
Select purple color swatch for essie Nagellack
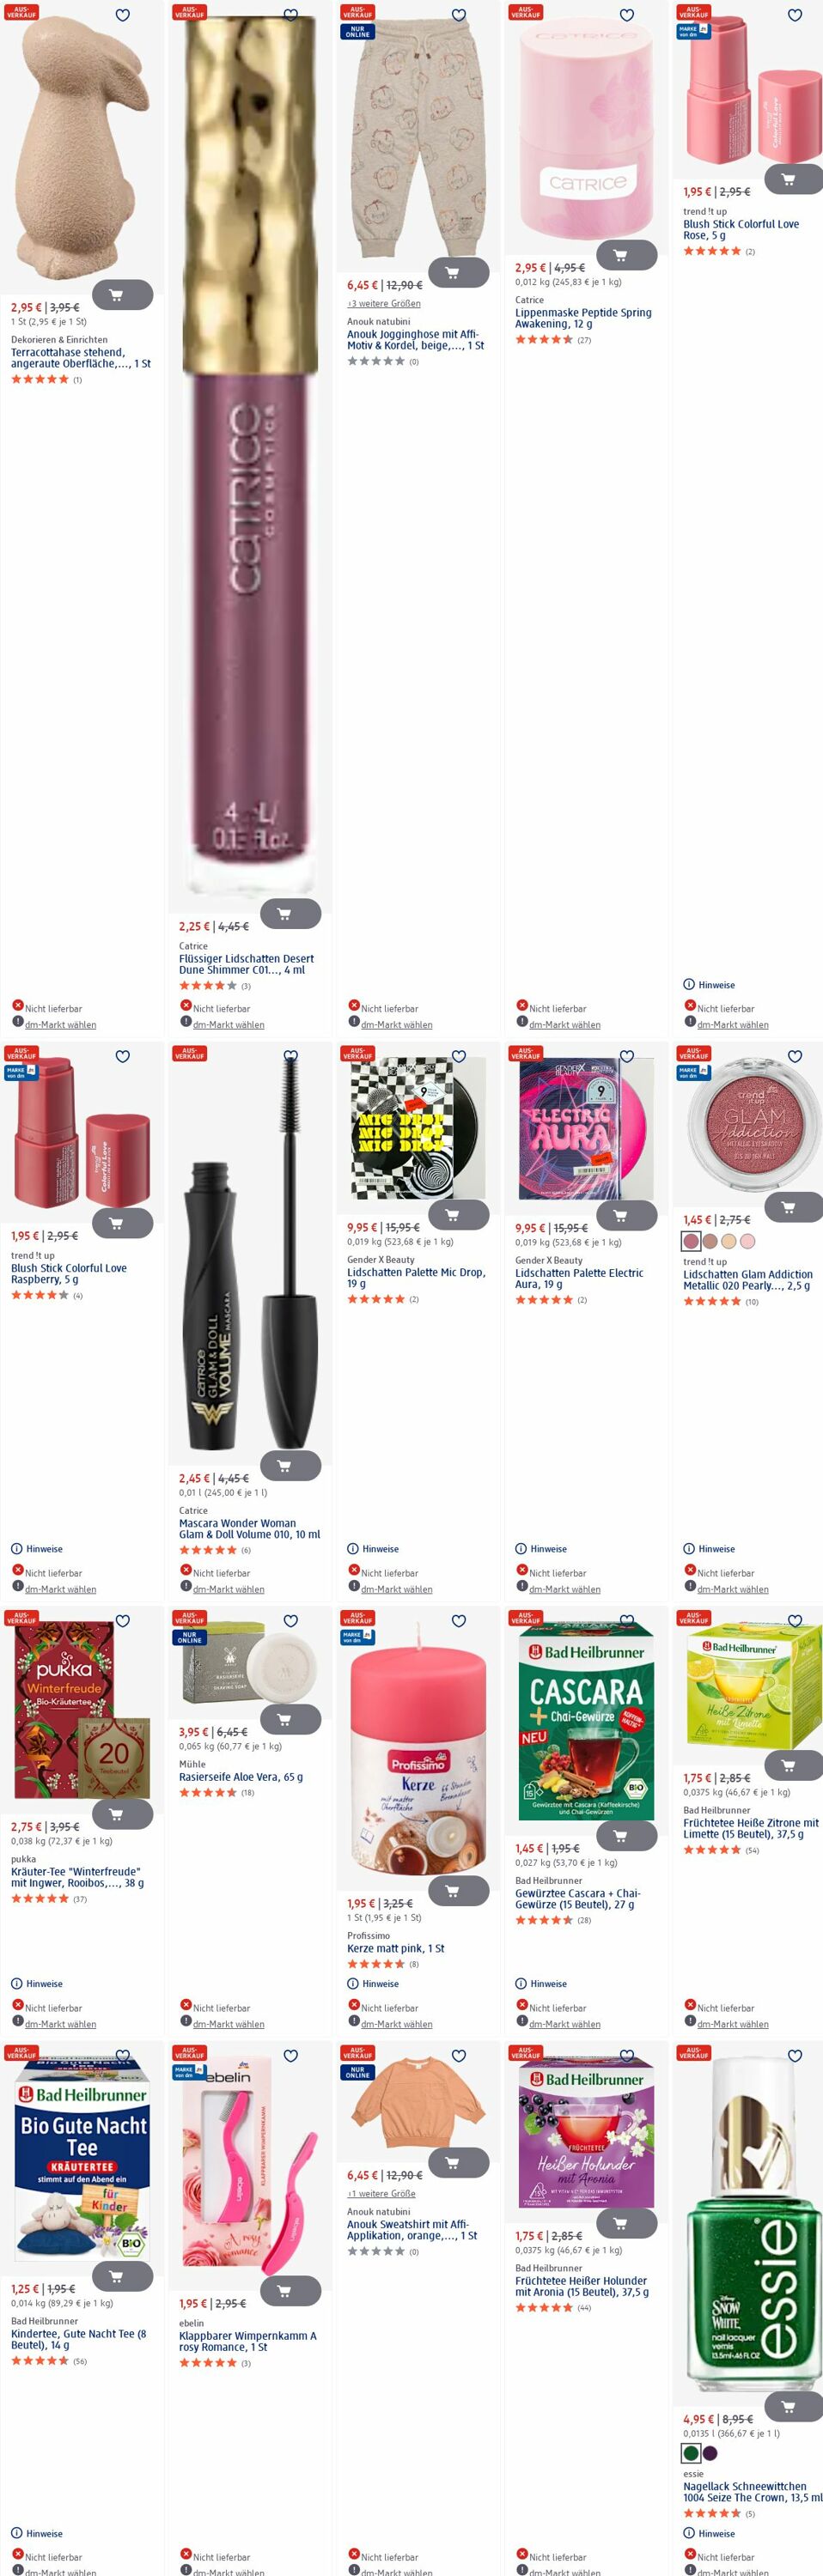(x=710, y=2453)
